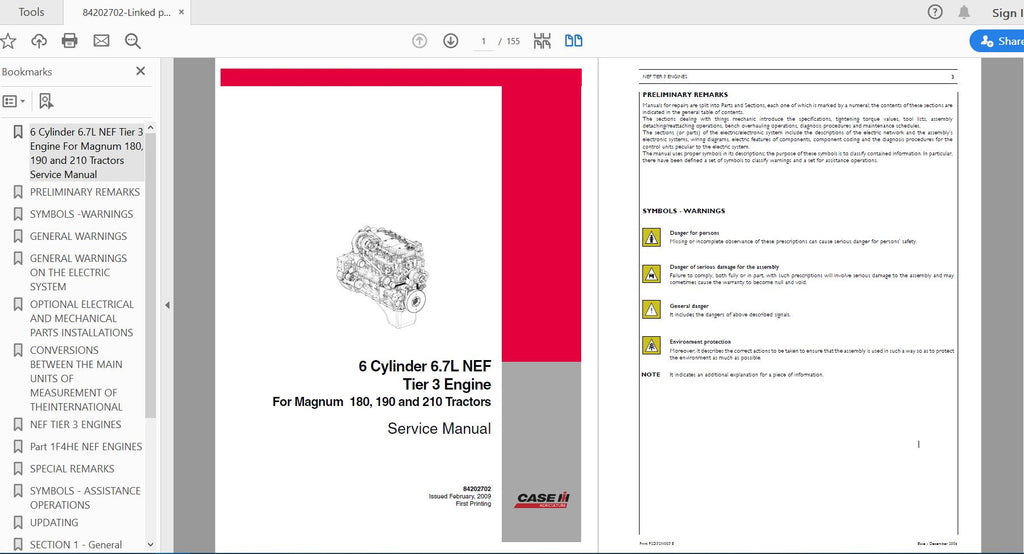Click 'For Magnum 180, 190 and 210 Tractors' text
Screen dimensions: 1024x554
(381, 402)
